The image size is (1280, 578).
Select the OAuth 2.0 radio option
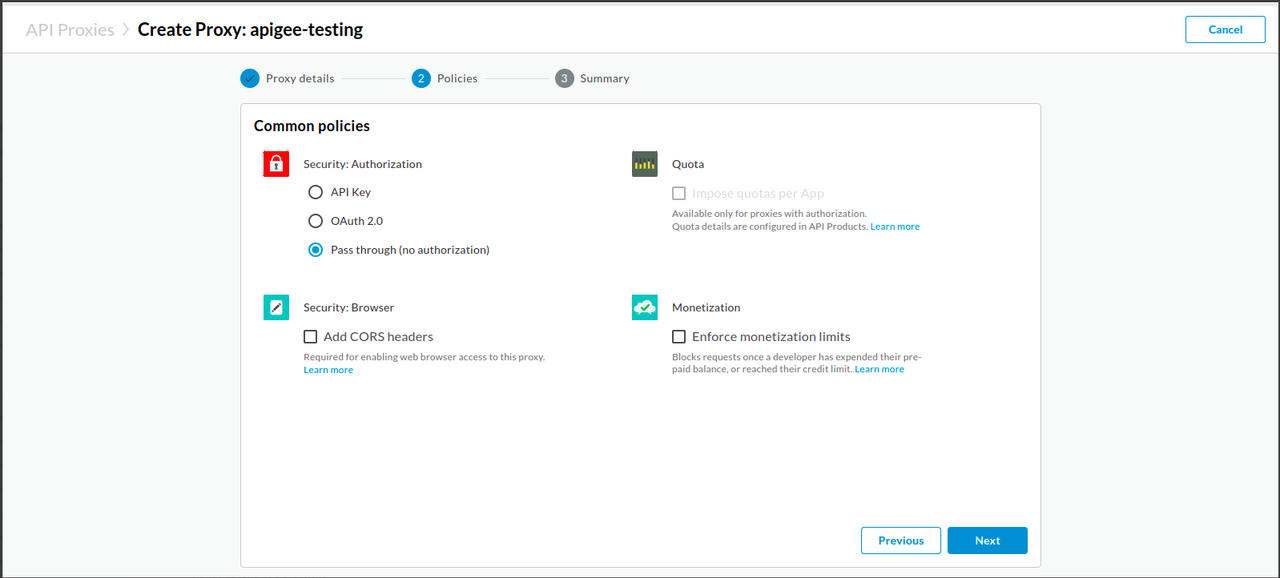point(316,221)
